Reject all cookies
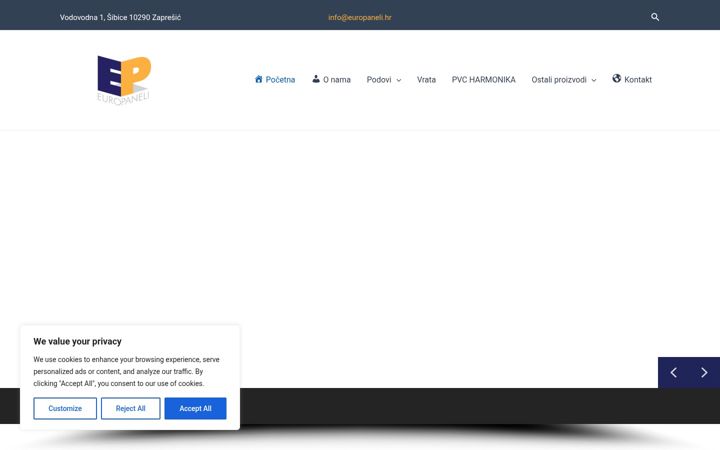This screenshot has width=720, height=450. [x=130, y=408]
